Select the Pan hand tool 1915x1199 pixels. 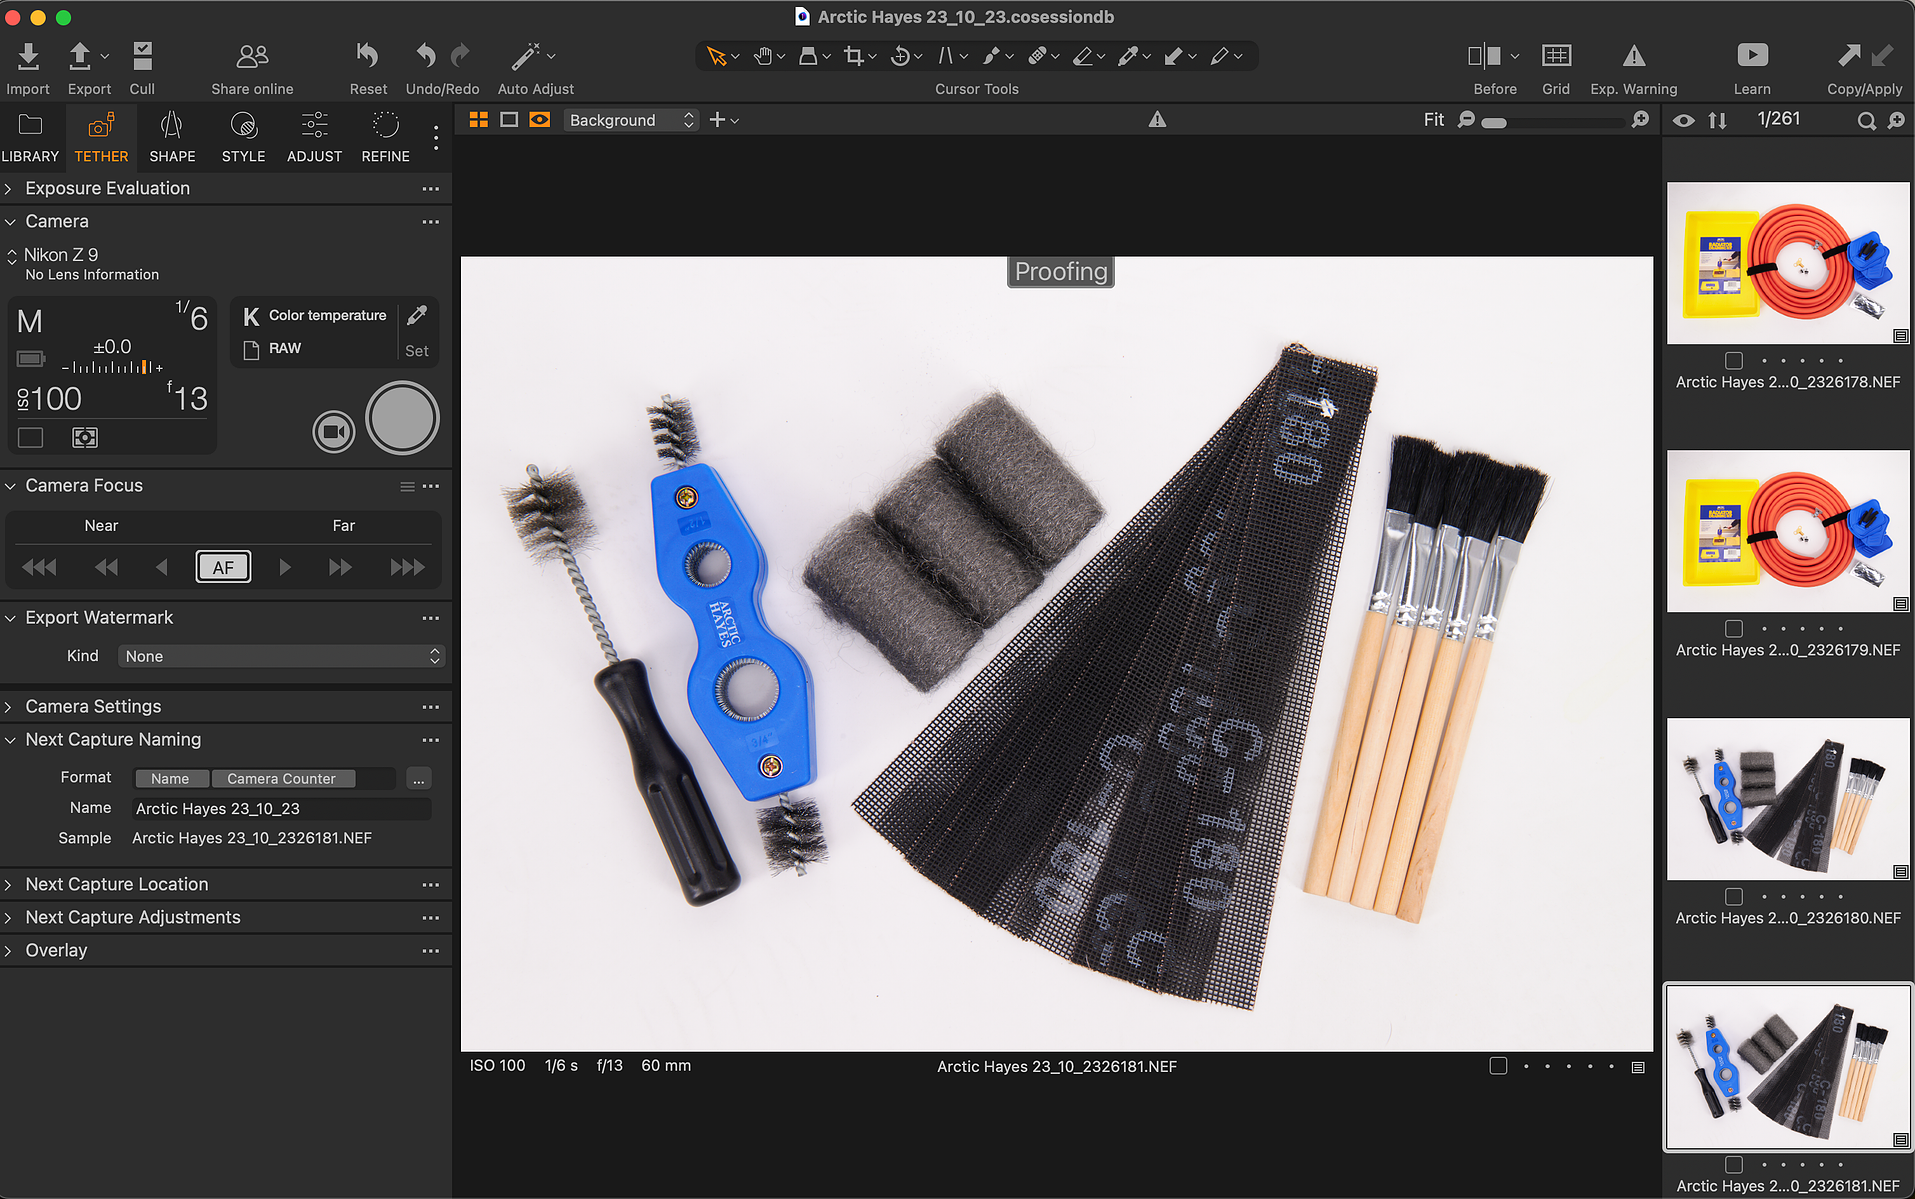coord(763,56)
